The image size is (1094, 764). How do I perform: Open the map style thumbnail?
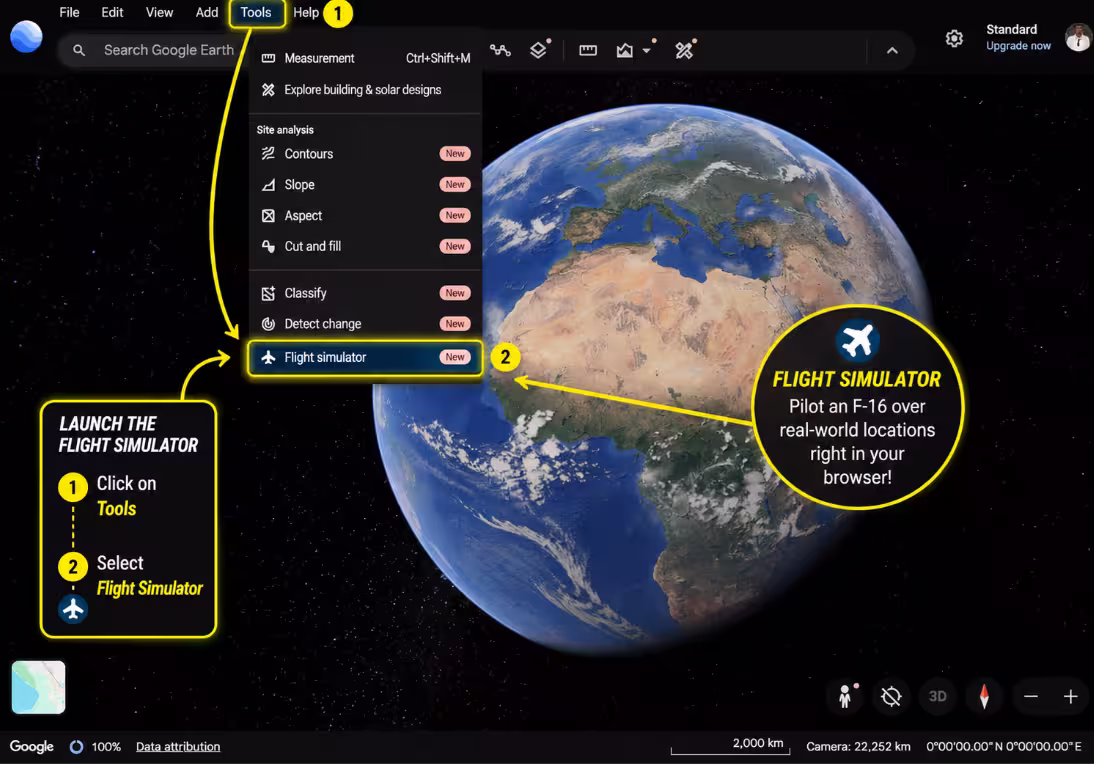38,687
